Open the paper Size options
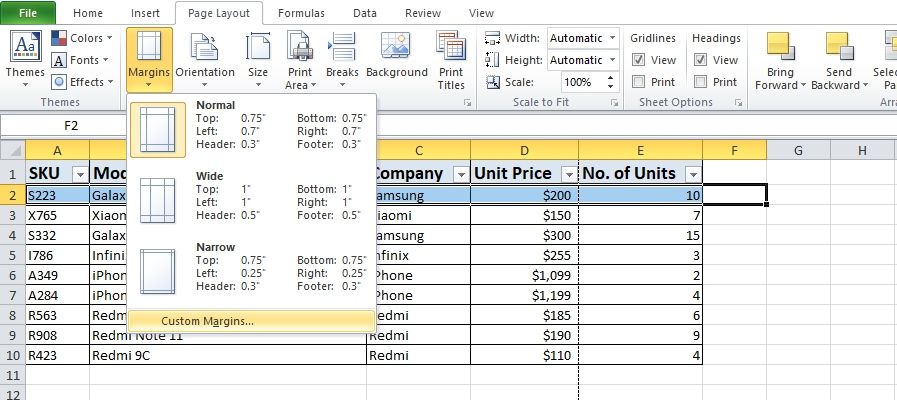Screen dimensions: 897x400 tap(258, 60)
